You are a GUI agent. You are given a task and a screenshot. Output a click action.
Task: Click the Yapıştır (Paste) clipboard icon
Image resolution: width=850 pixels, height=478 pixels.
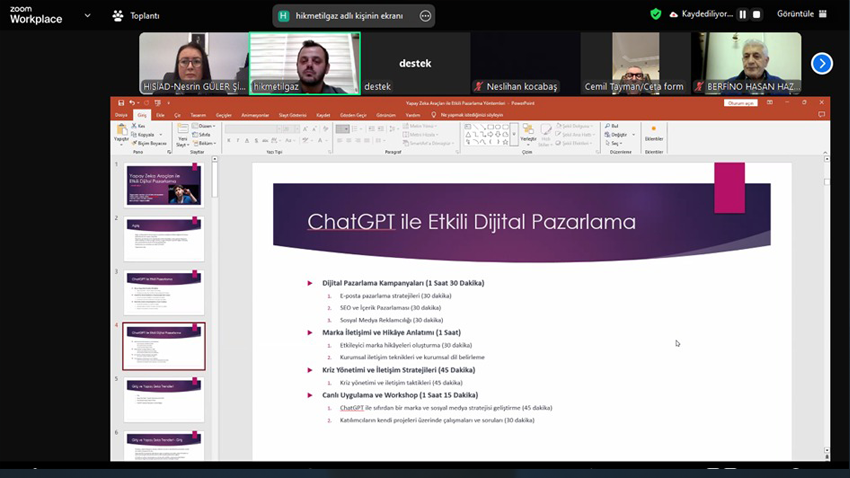pyautogui.click(x=122, y=130)
